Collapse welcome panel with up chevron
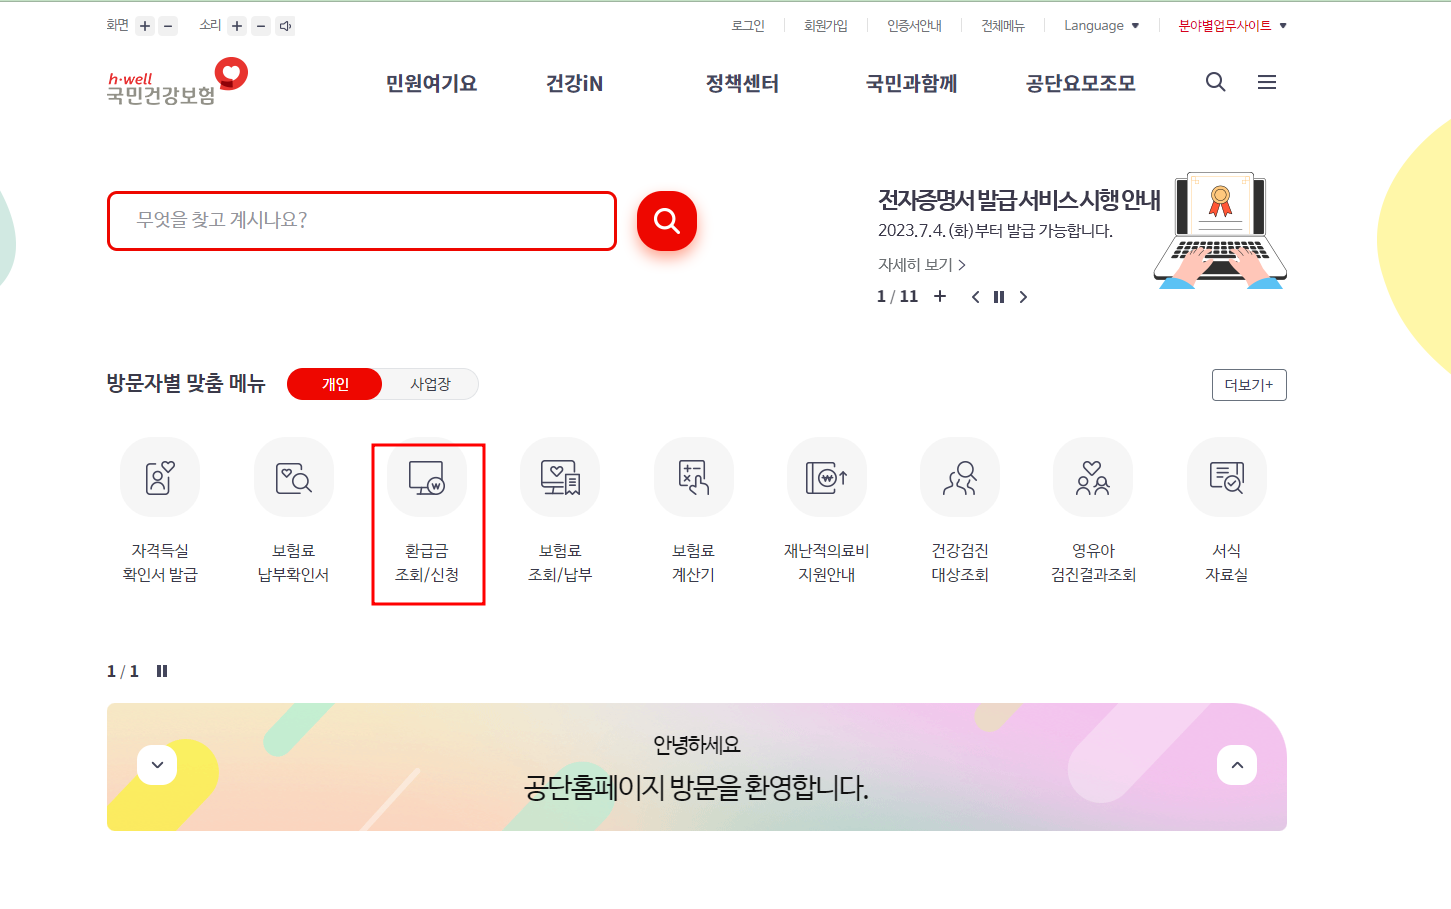The image size is (1451, 909). click(x=1237, y=765)
